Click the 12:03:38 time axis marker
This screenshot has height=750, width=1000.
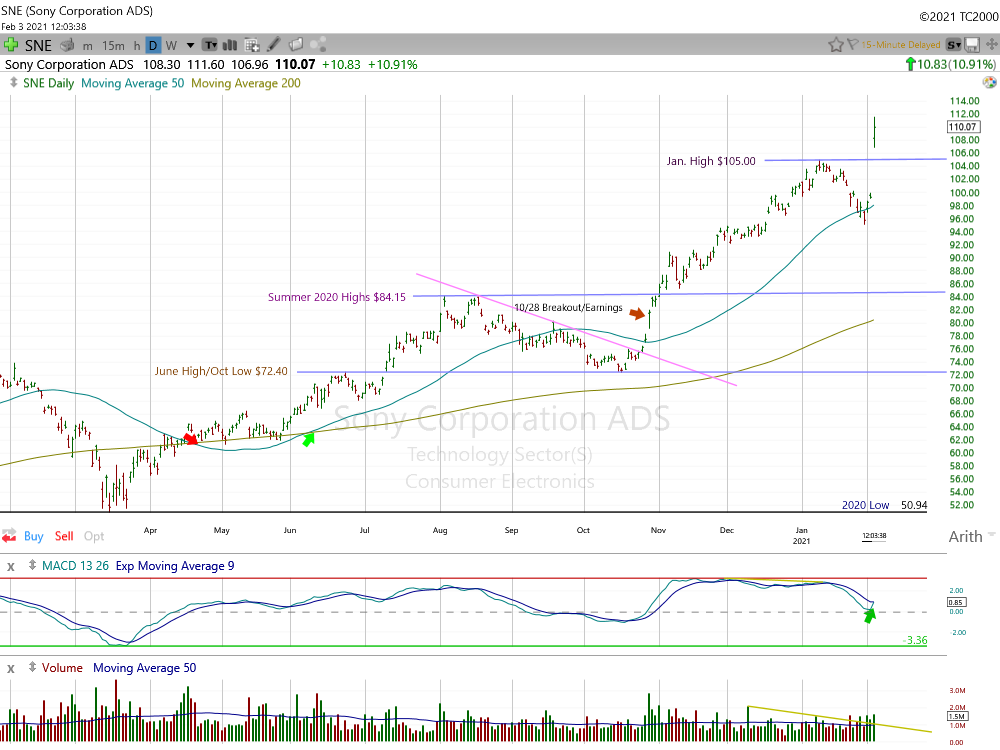874,536
